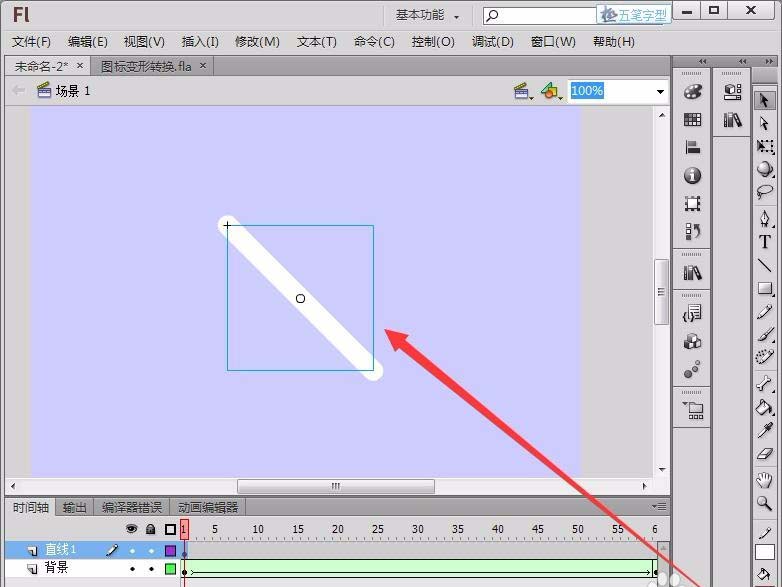Toggle visibility of 直线1 layer

coord(132,551)
